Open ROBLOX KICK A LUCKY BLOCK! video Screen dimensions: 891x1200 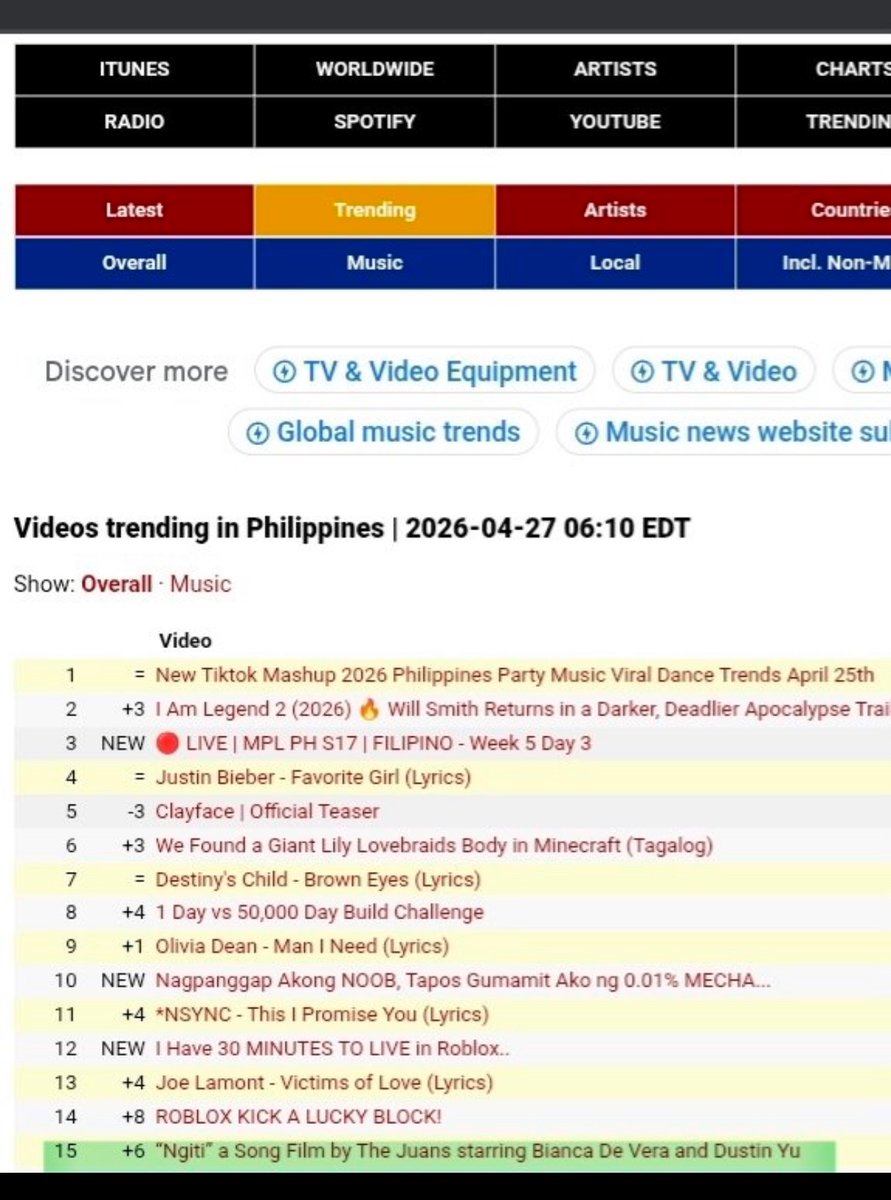pyautogui.click(x=298, y=1116)
